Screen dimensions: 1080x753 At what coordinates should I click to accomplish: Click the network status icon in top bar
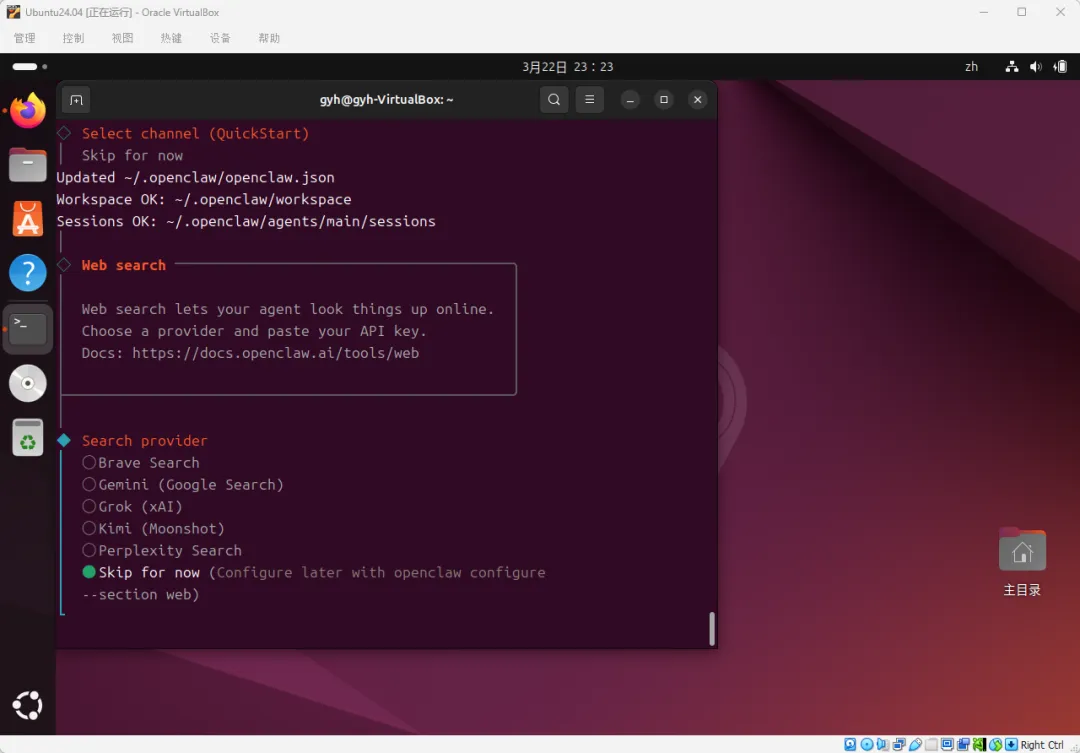(1012, 67)
